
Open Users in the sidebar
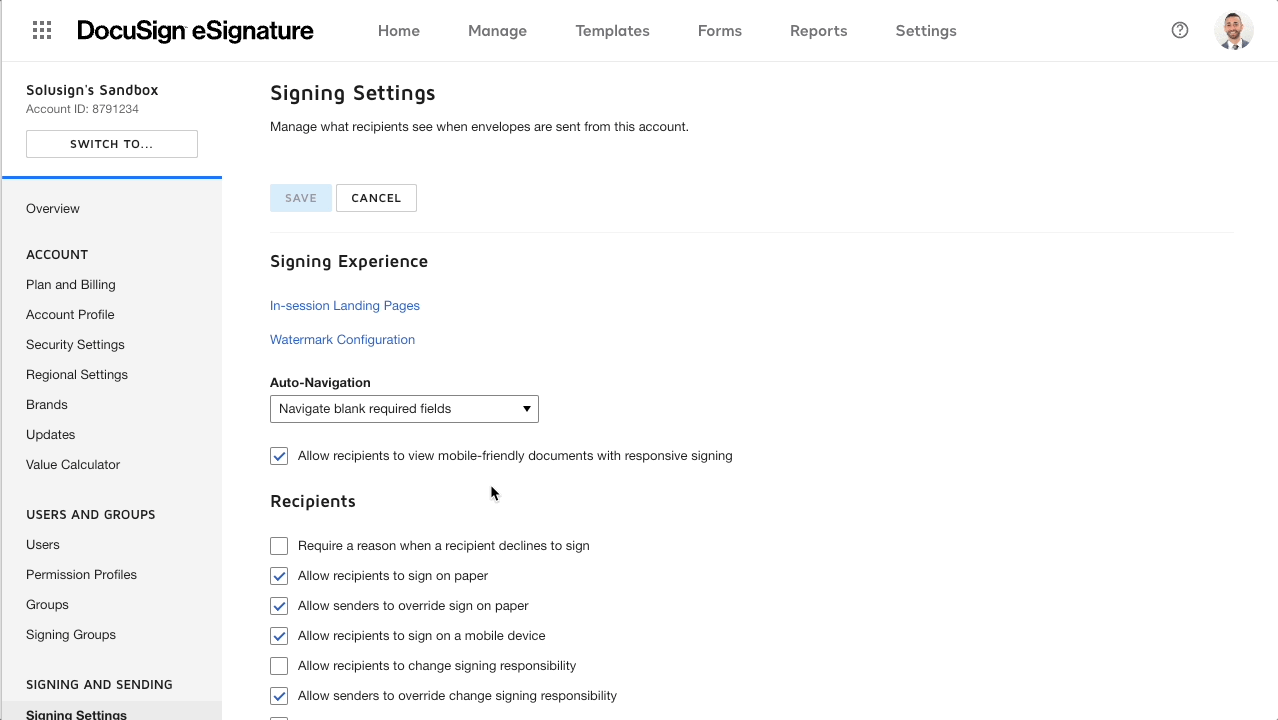(x=43, y=545)
